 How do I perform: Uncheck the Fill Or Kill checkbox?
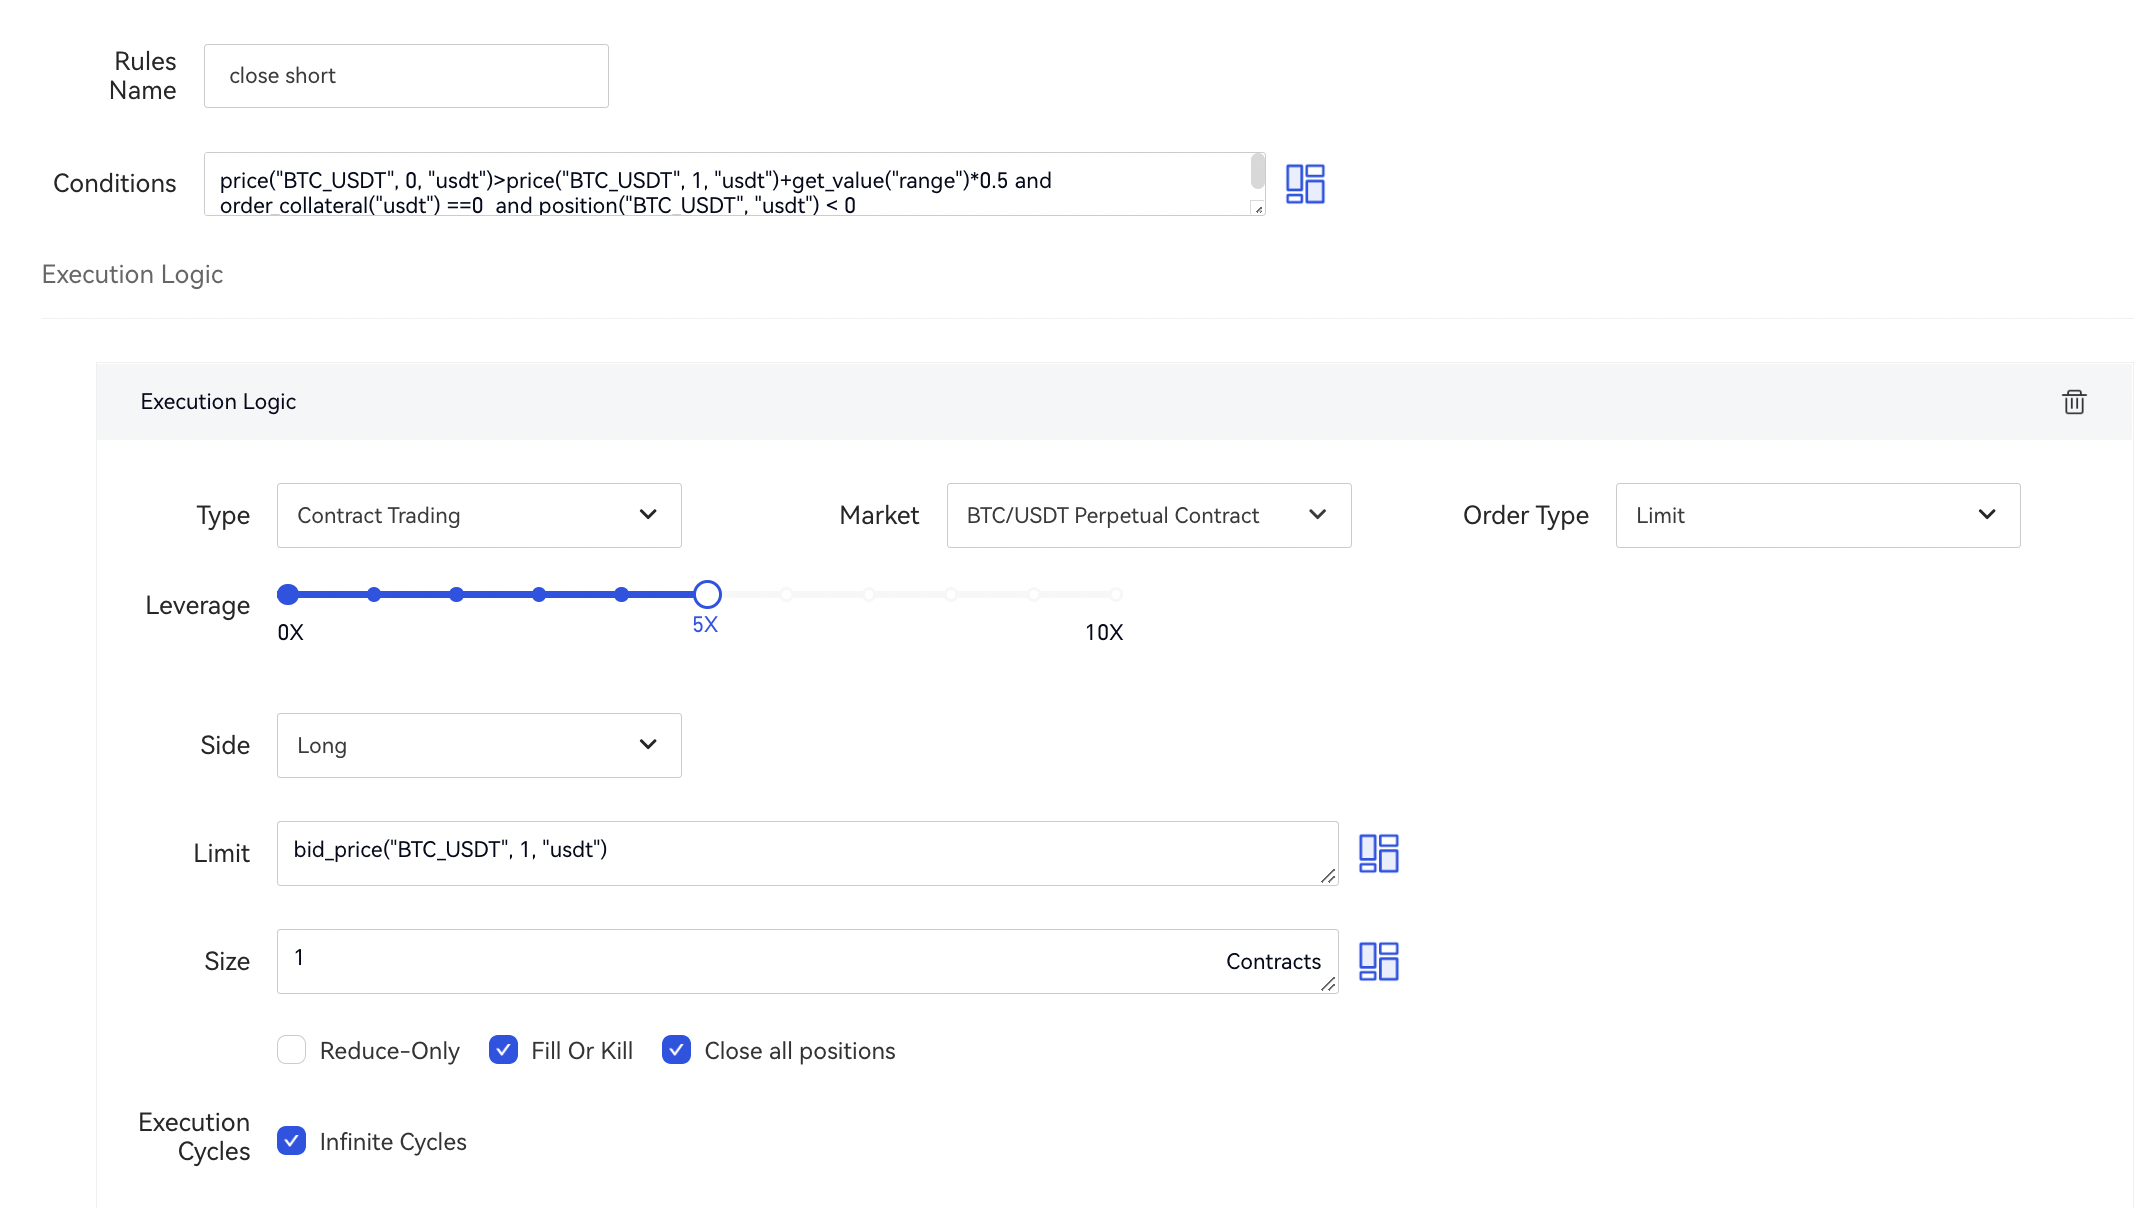pyautogui.click(x=503, y=1050)
